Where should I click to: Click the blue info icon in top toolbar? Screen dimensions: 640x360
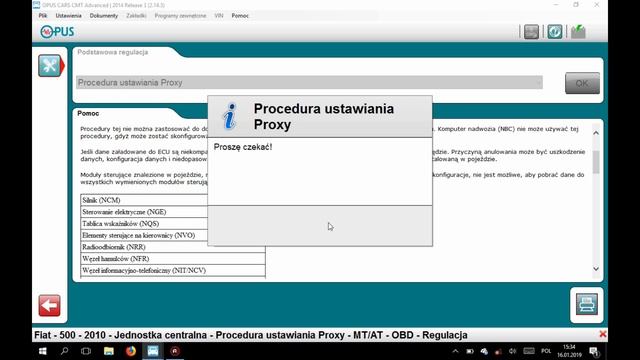(x=555, y=31)
